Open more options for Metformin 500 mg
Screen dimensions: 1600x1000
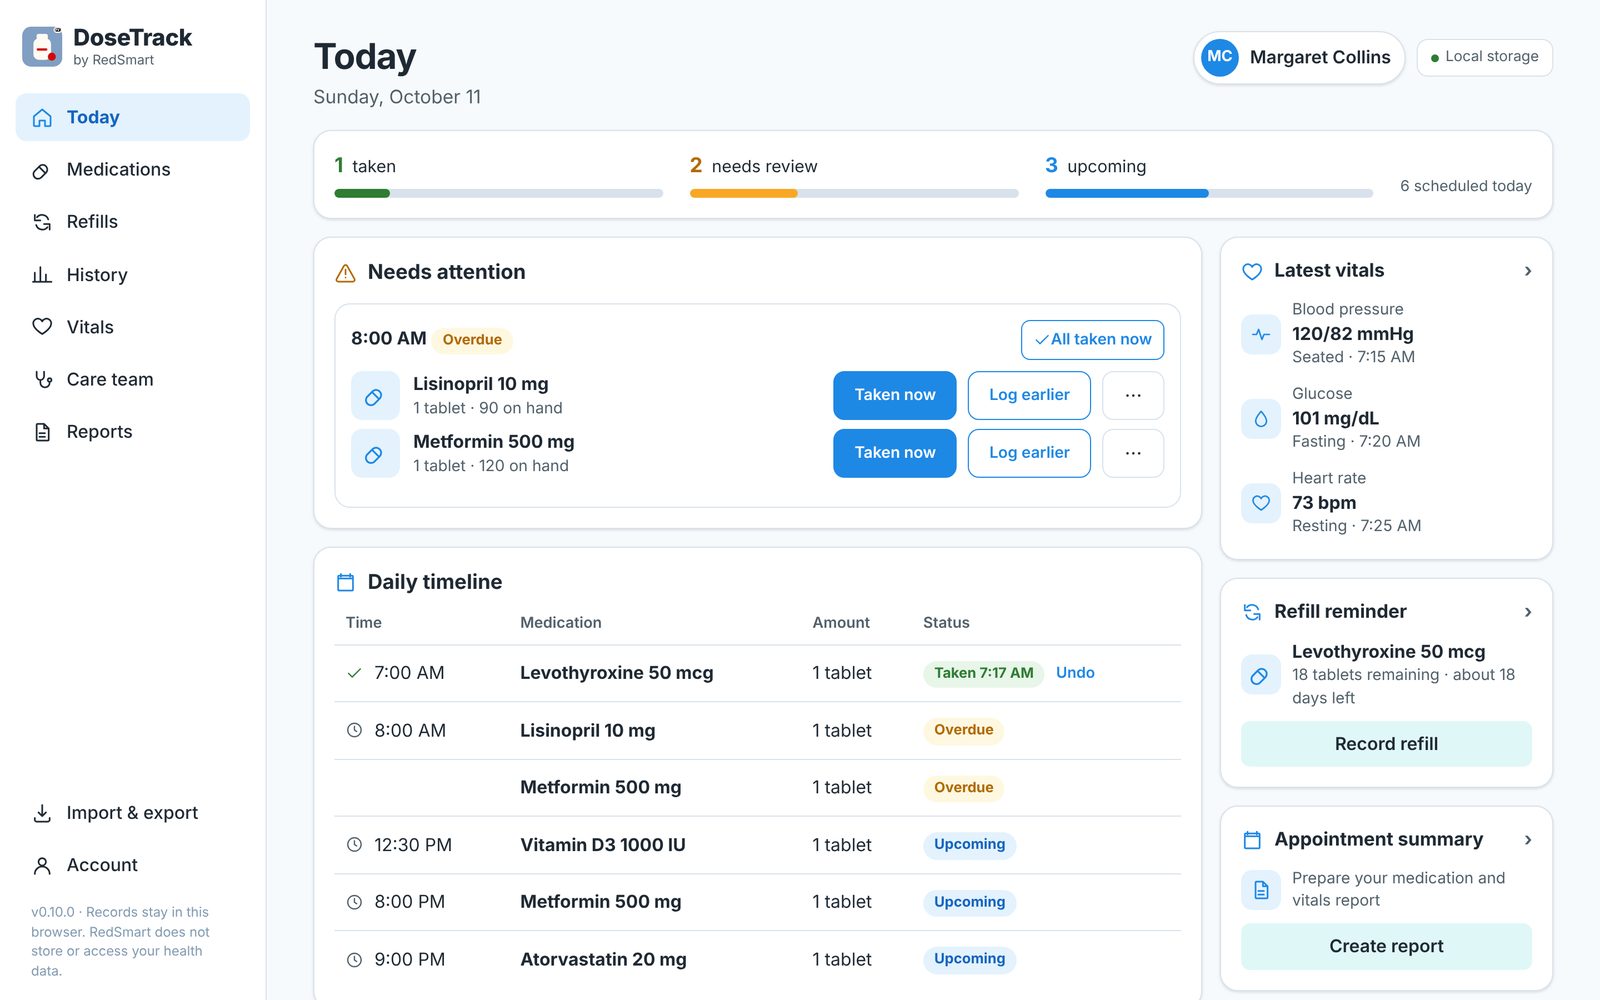1133,453
